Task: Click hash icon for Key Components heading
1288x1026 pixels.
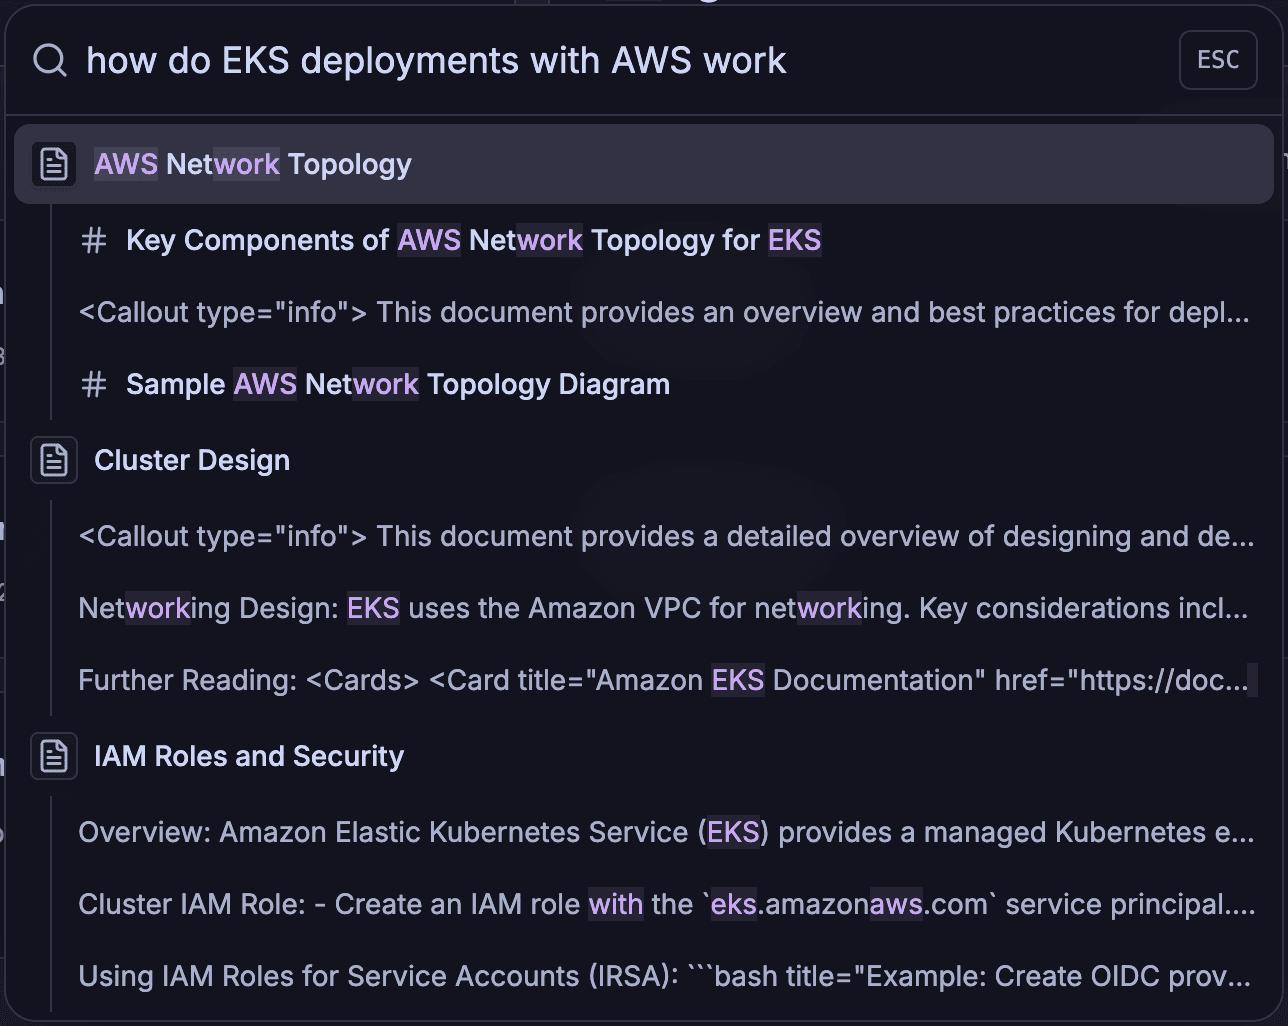Action: (94, 240)
